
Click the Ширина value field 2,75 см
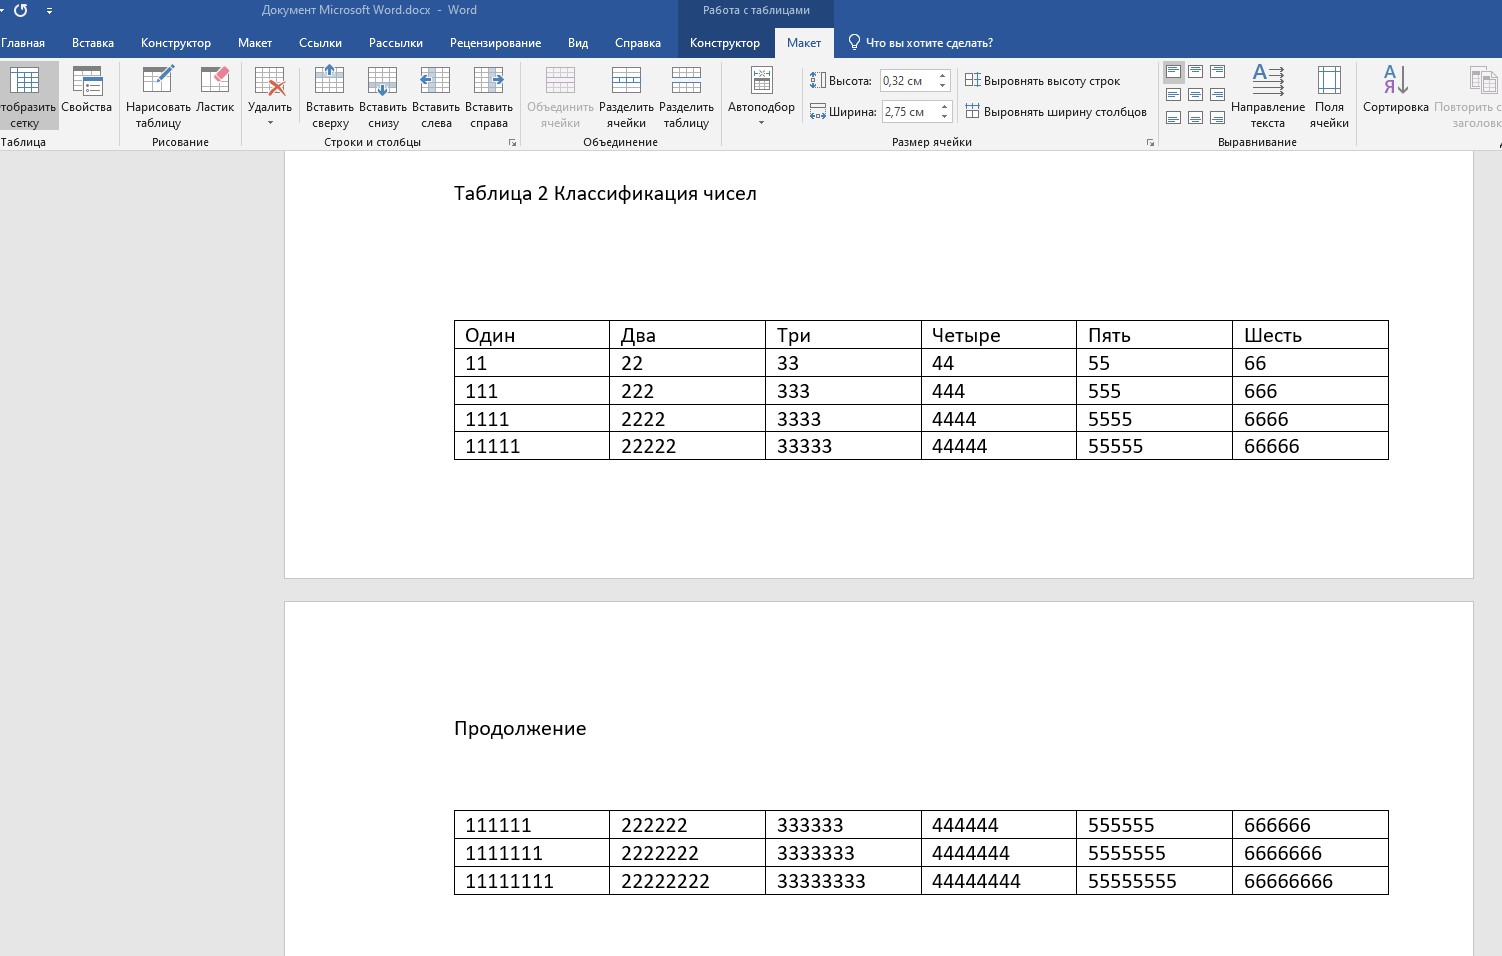pos(909,112)
